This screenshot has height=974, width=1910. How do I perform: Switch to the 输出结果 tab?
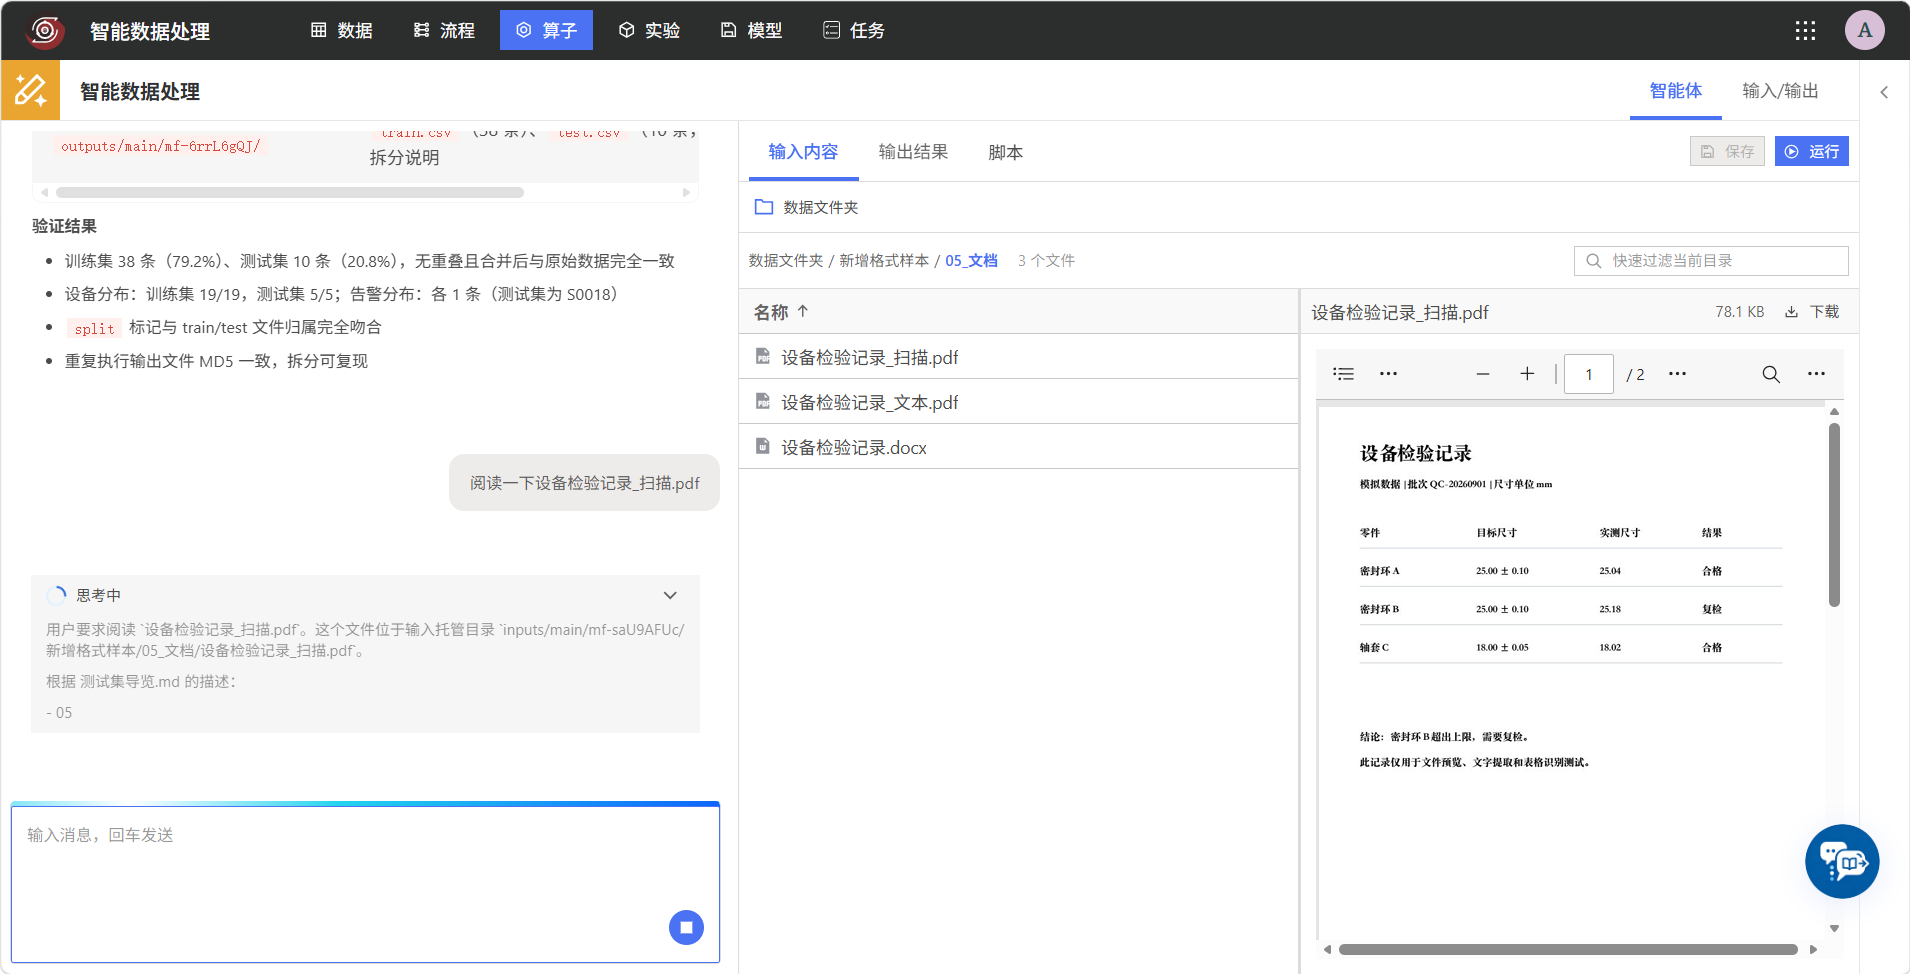913,152
